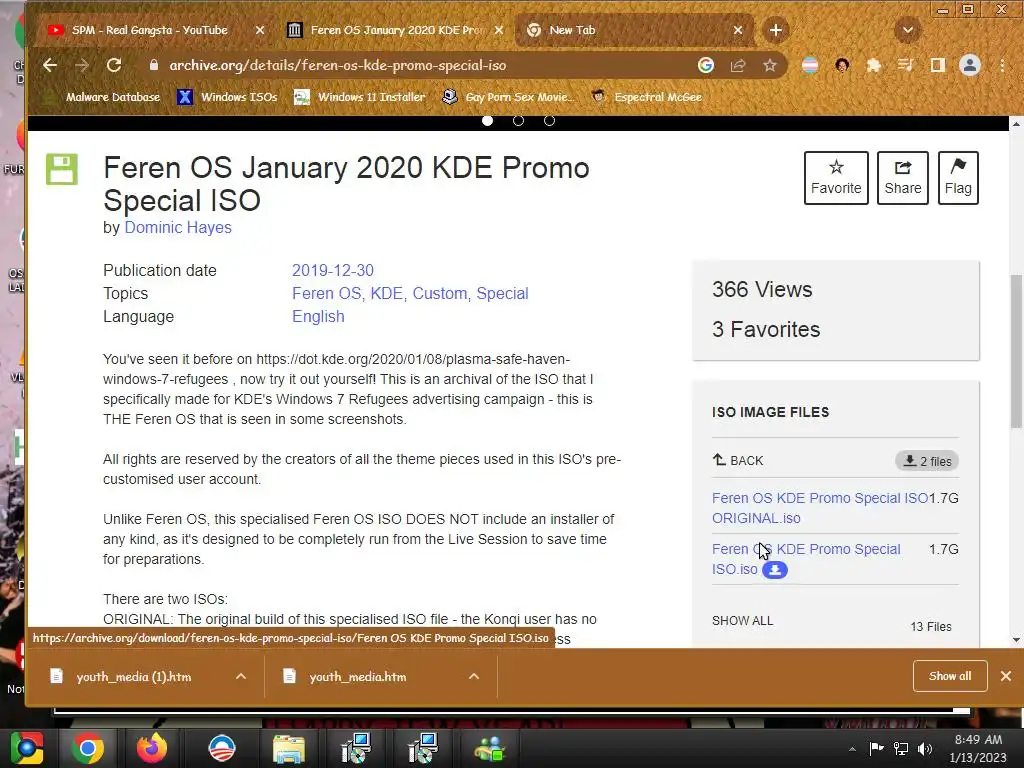1024x768 pixels.
Task: Open Firefox from the taskbar
Action: tap(152, 748)
